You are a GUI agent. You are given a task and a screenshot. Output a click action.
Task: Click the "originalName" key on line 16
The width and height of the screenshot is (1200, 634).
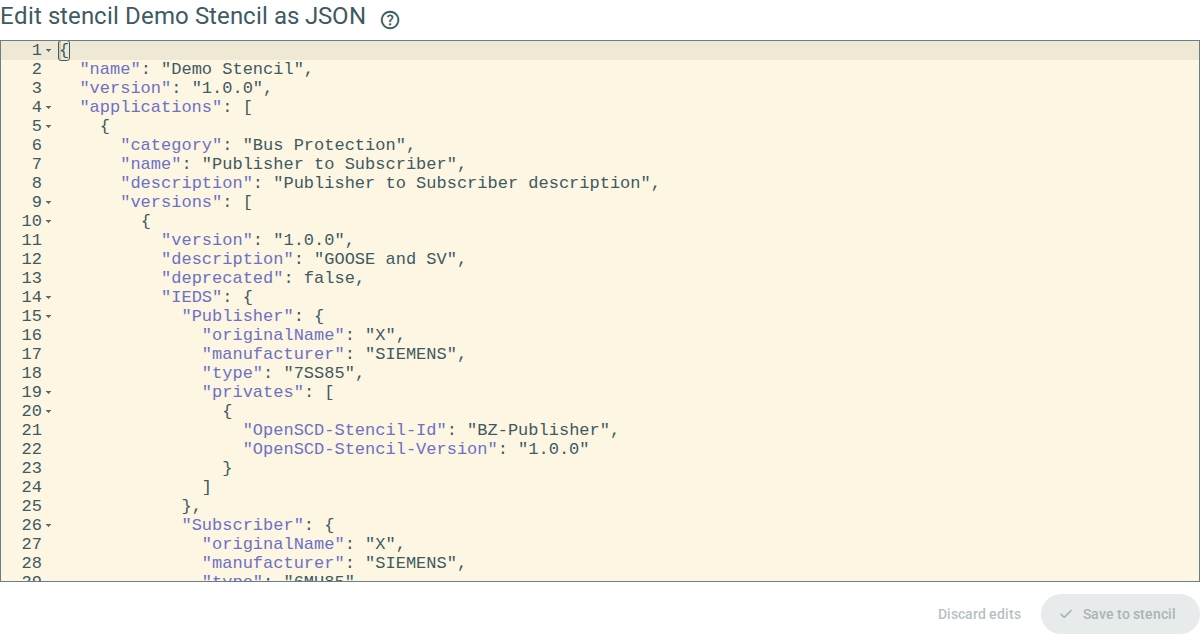(x=273, y=335)
